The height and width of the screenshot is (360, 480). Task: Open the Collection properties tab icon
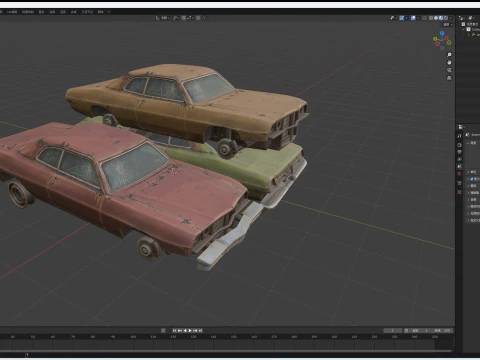pos(459,183)
